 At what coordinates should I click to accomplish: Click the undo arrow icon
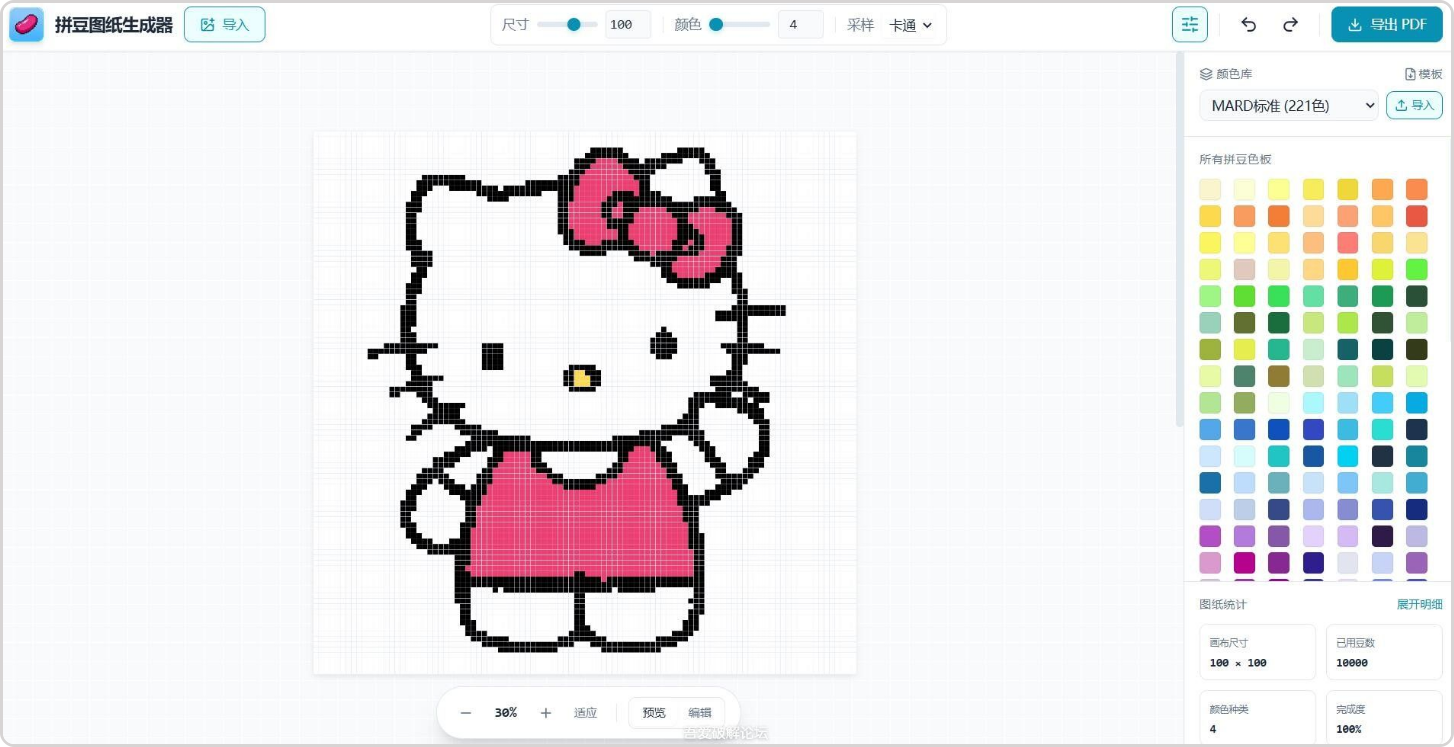[1248, 25]
